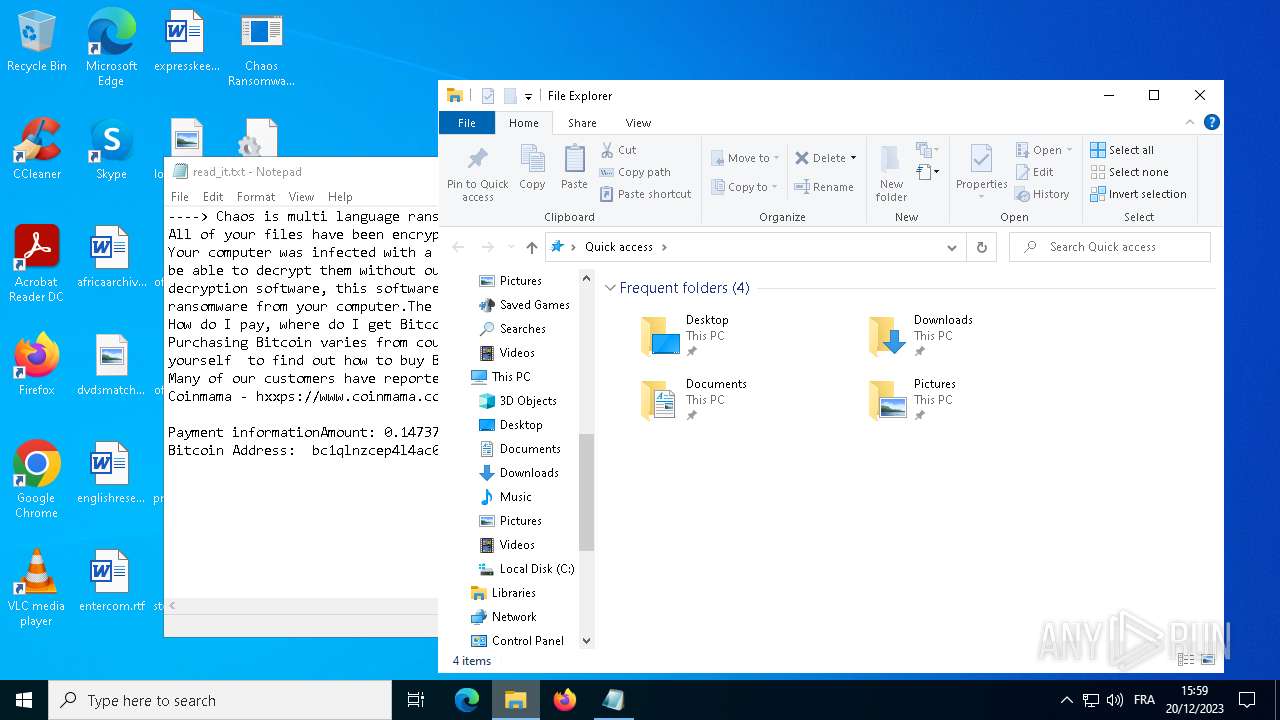The image size is (1280, 720).
Task: Switch to the View ribbon tab
Action: point(638,123)
